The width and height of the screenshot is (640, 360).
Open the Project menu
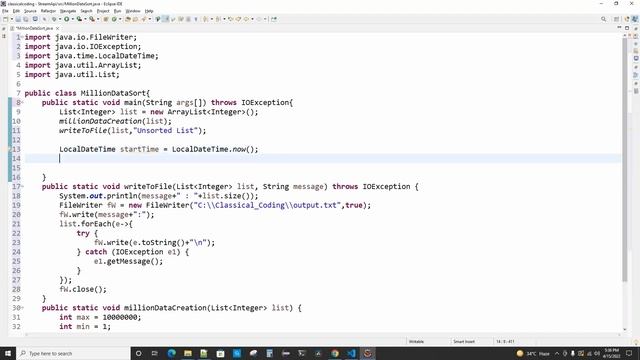(103, 11)
